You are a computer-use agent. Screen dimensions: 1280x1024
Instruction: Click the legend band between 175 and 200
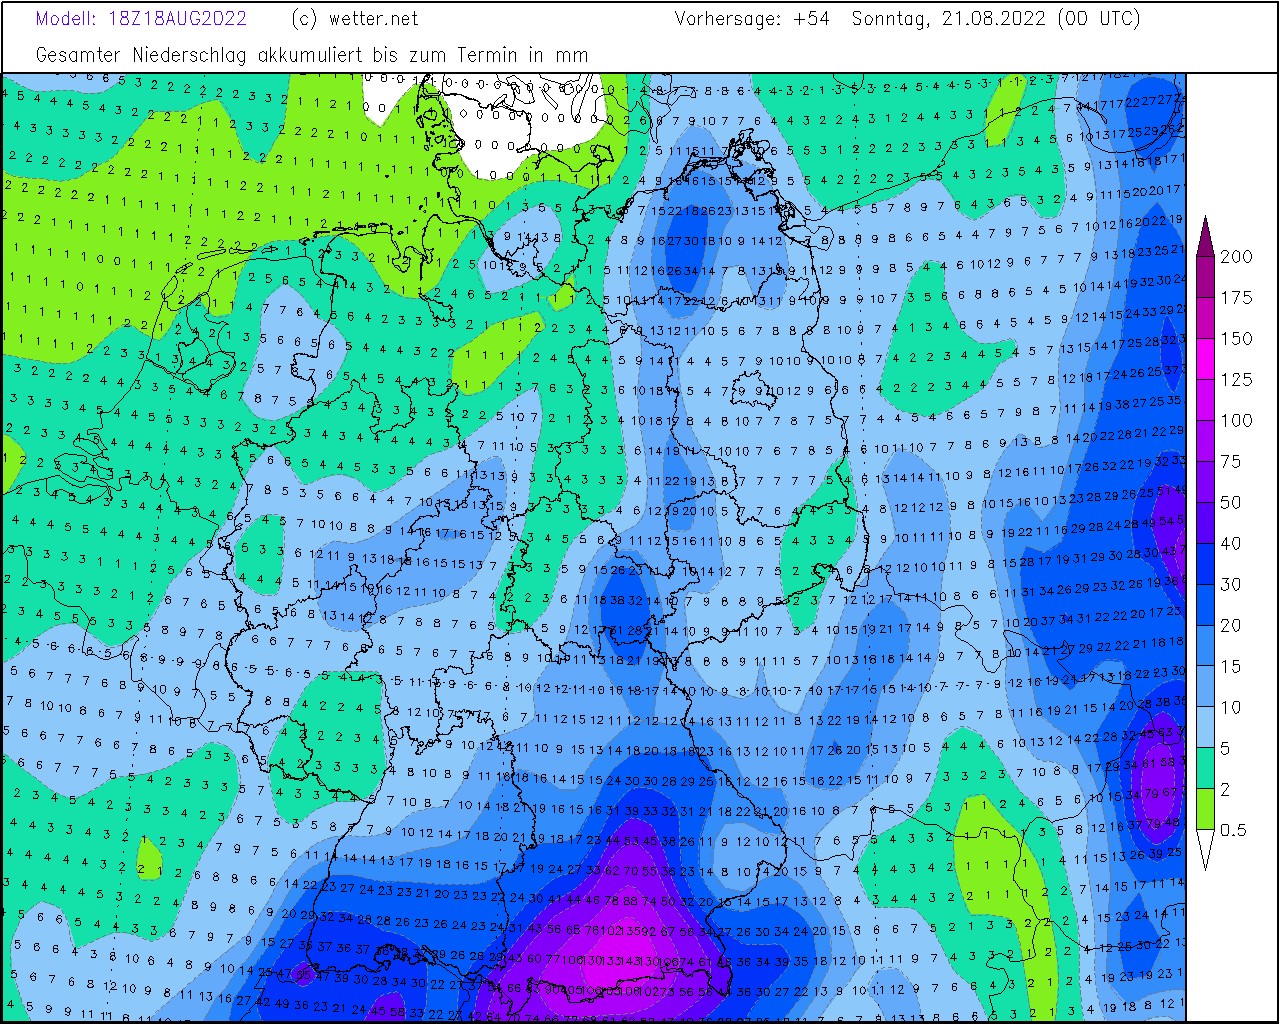point(1205,277)
